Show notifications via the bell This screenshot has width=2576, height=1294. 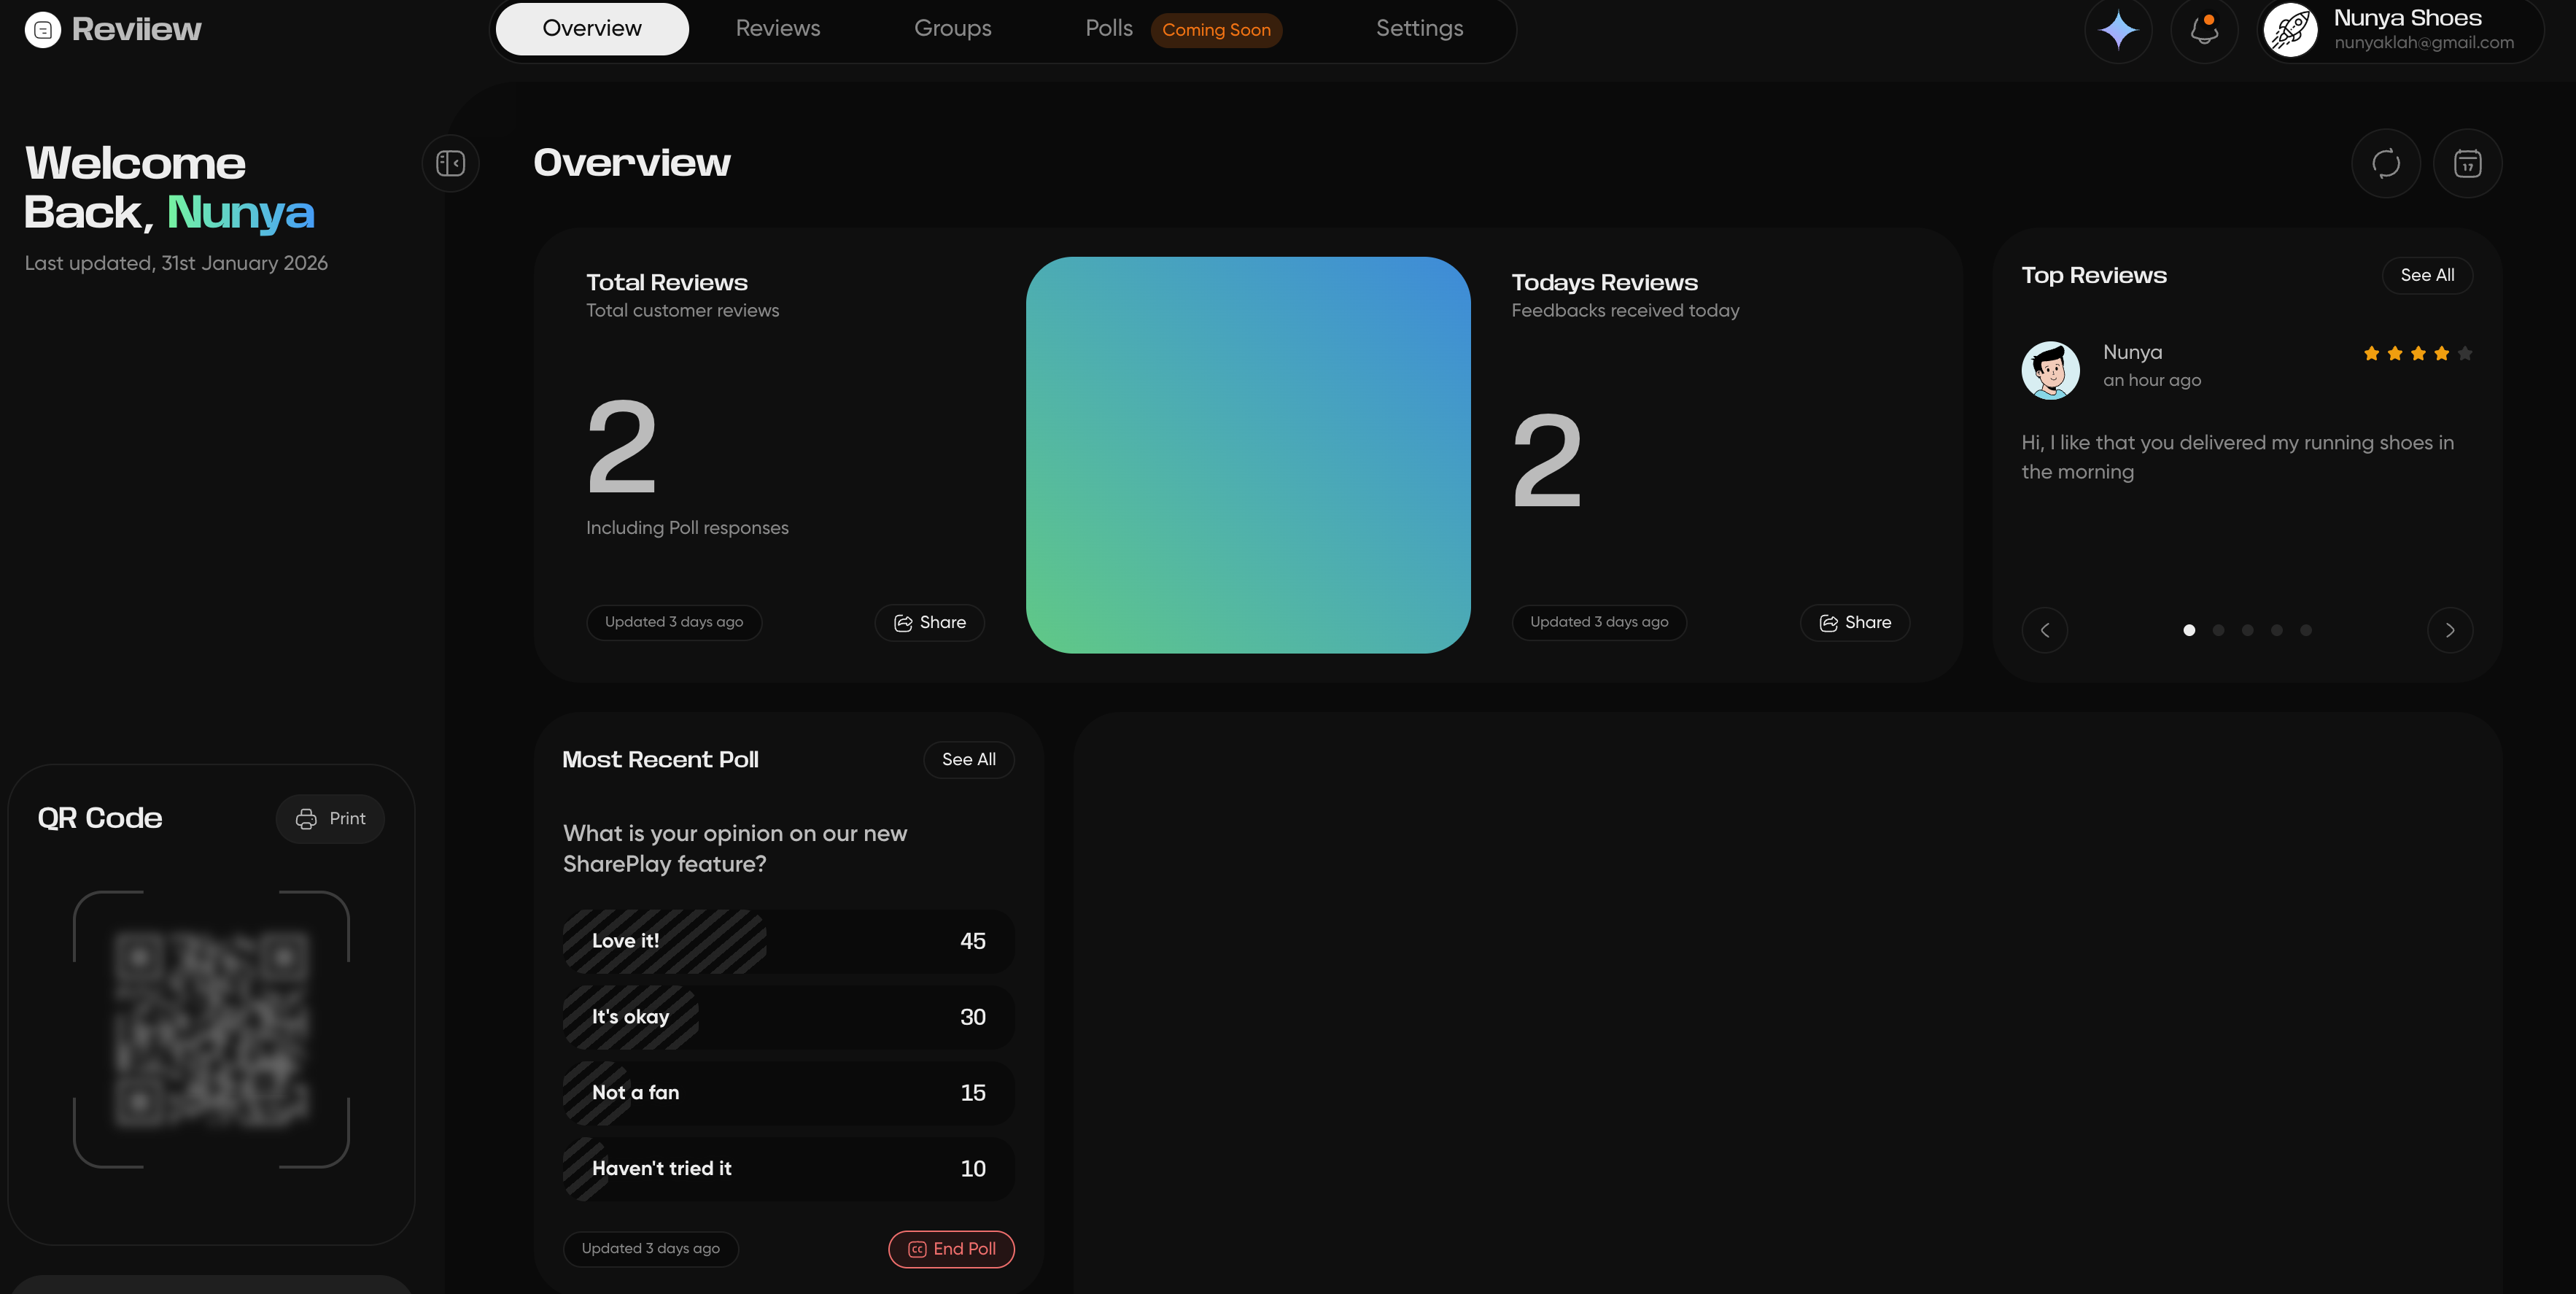tap(2203, 31)
